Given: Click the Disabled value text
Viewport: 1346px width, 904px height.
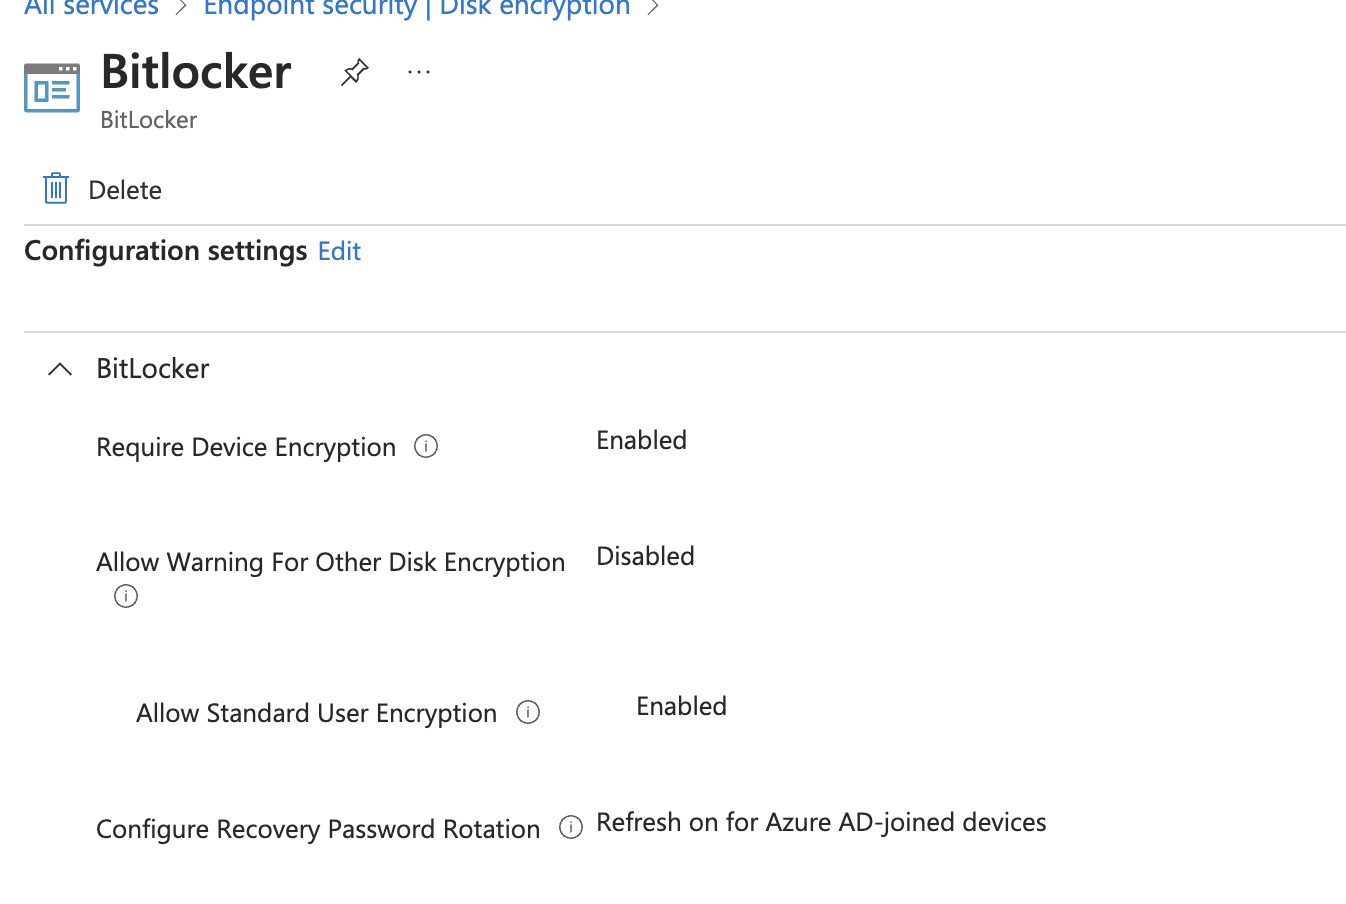Looking at the screenshot, I should (x=645, y=556).
